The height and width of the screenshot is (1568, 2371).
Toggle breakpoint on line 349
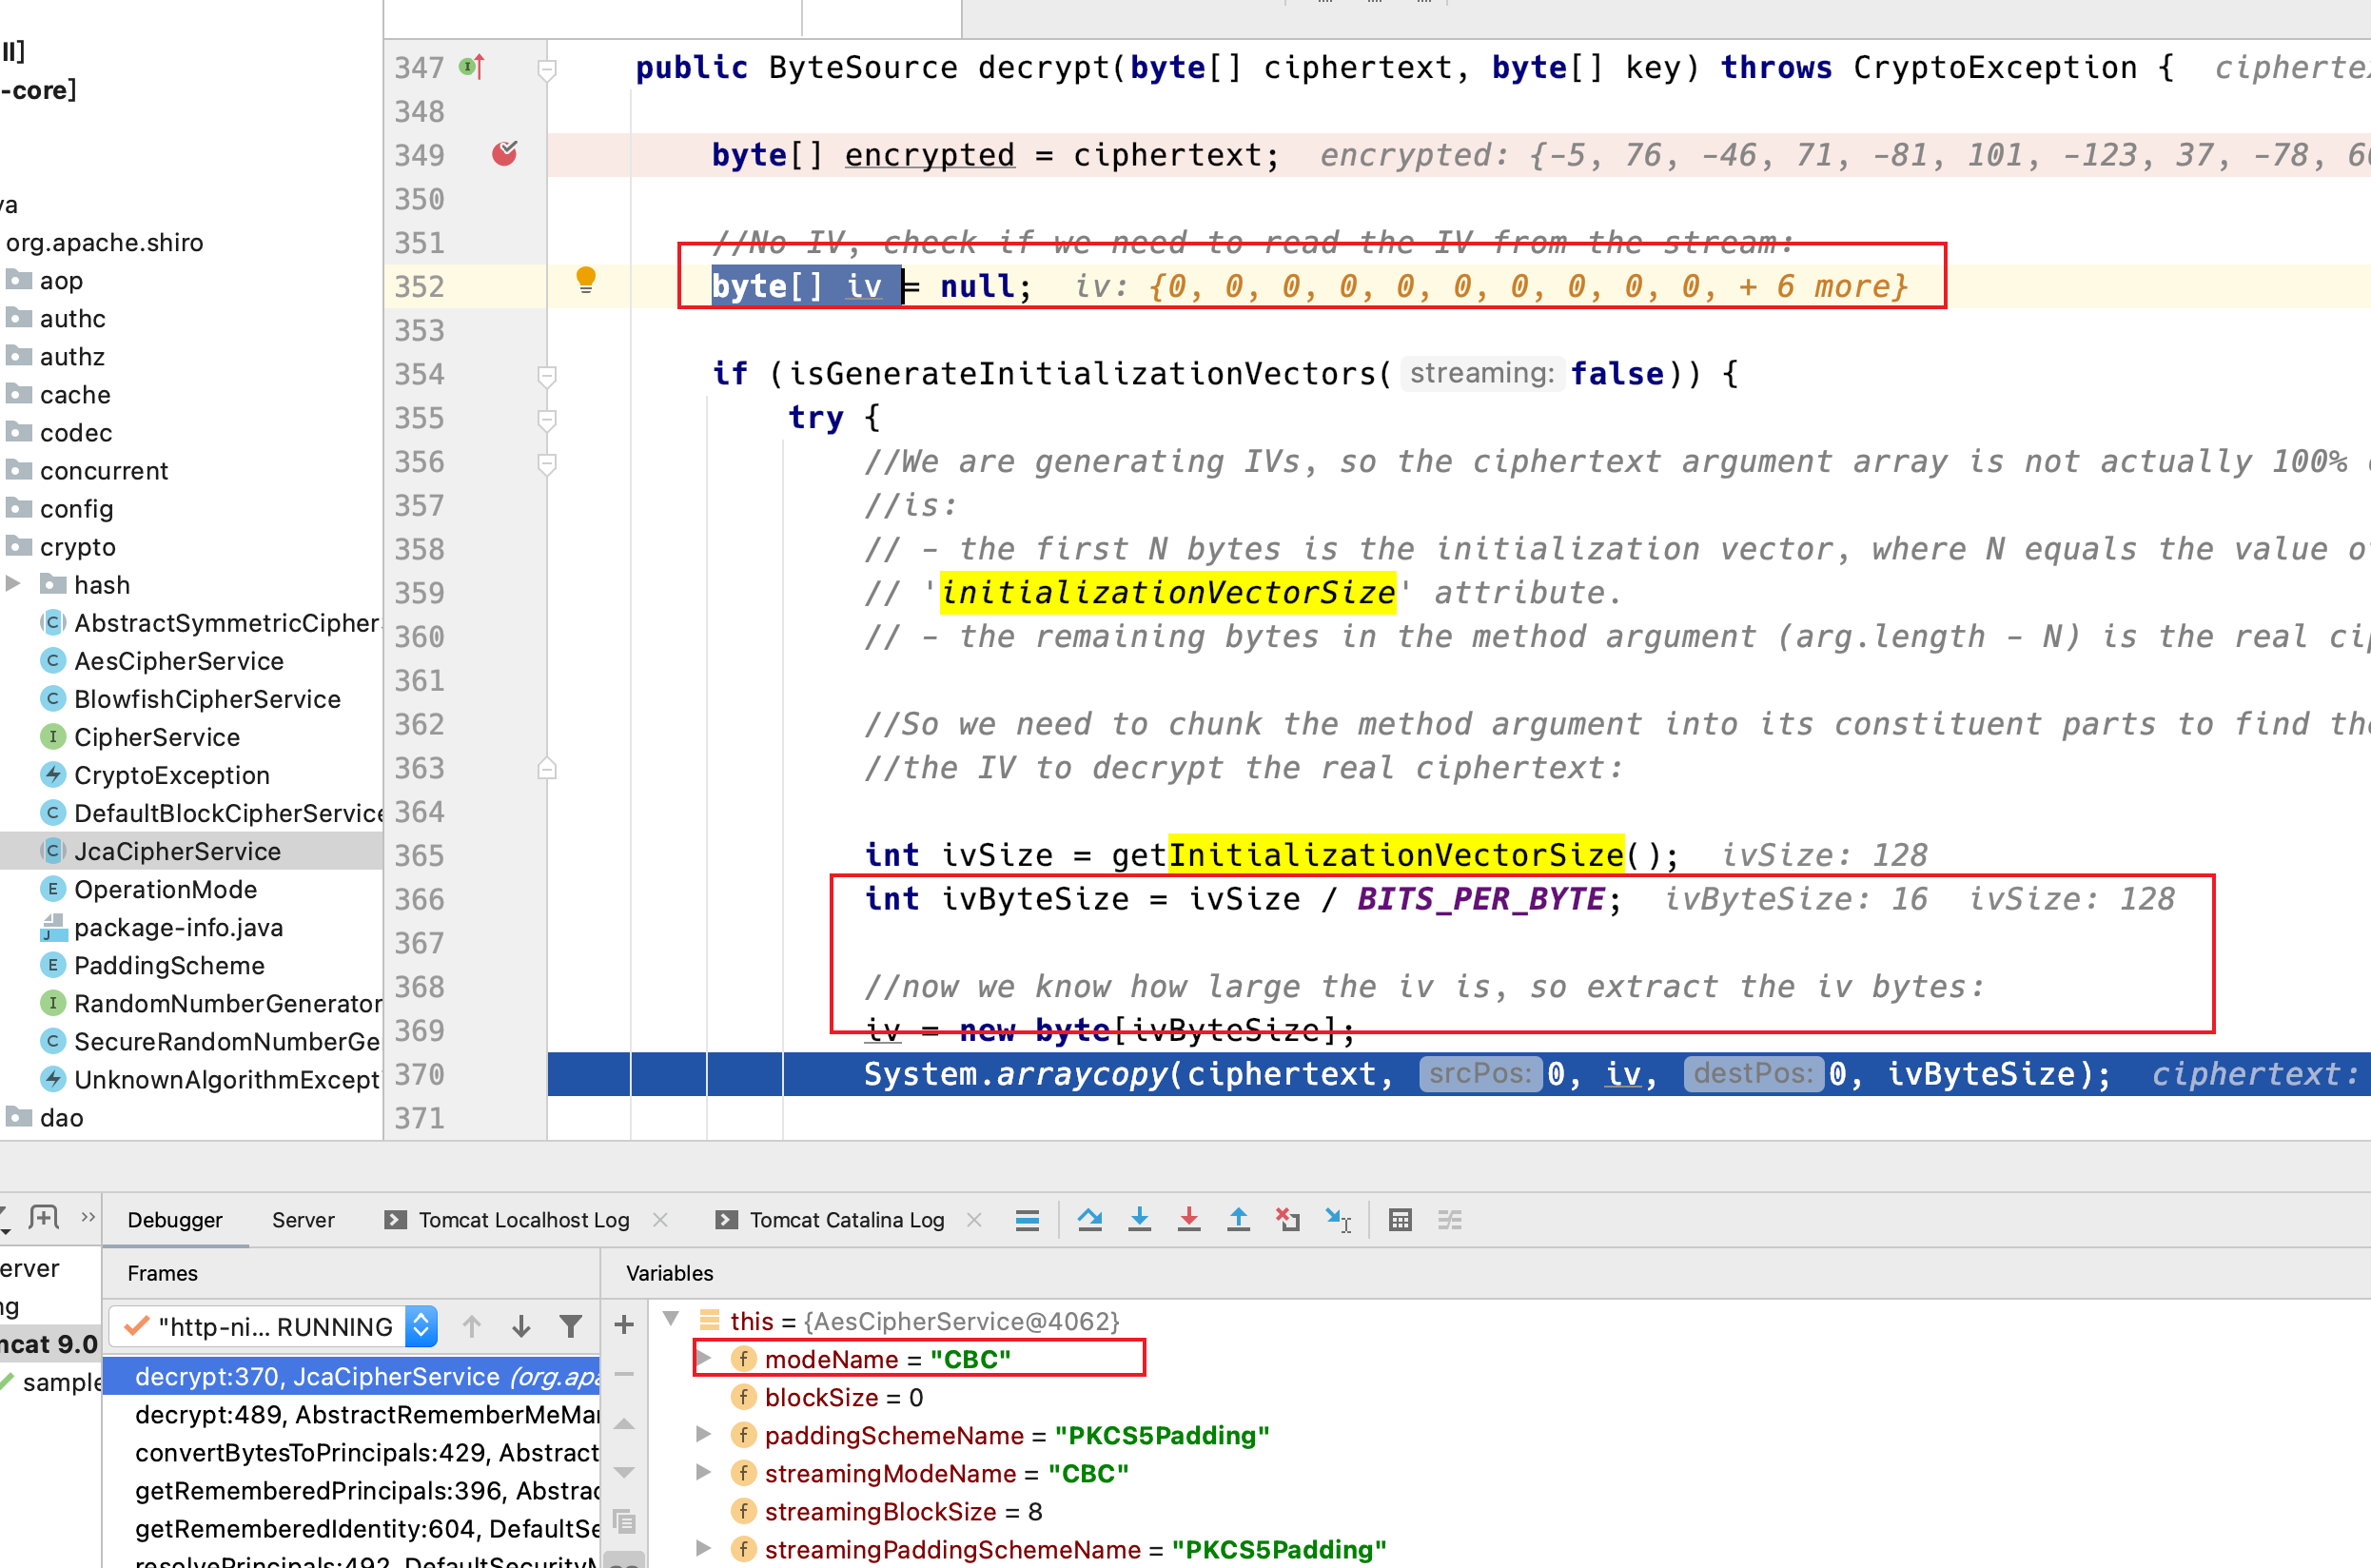click(505, 154)
